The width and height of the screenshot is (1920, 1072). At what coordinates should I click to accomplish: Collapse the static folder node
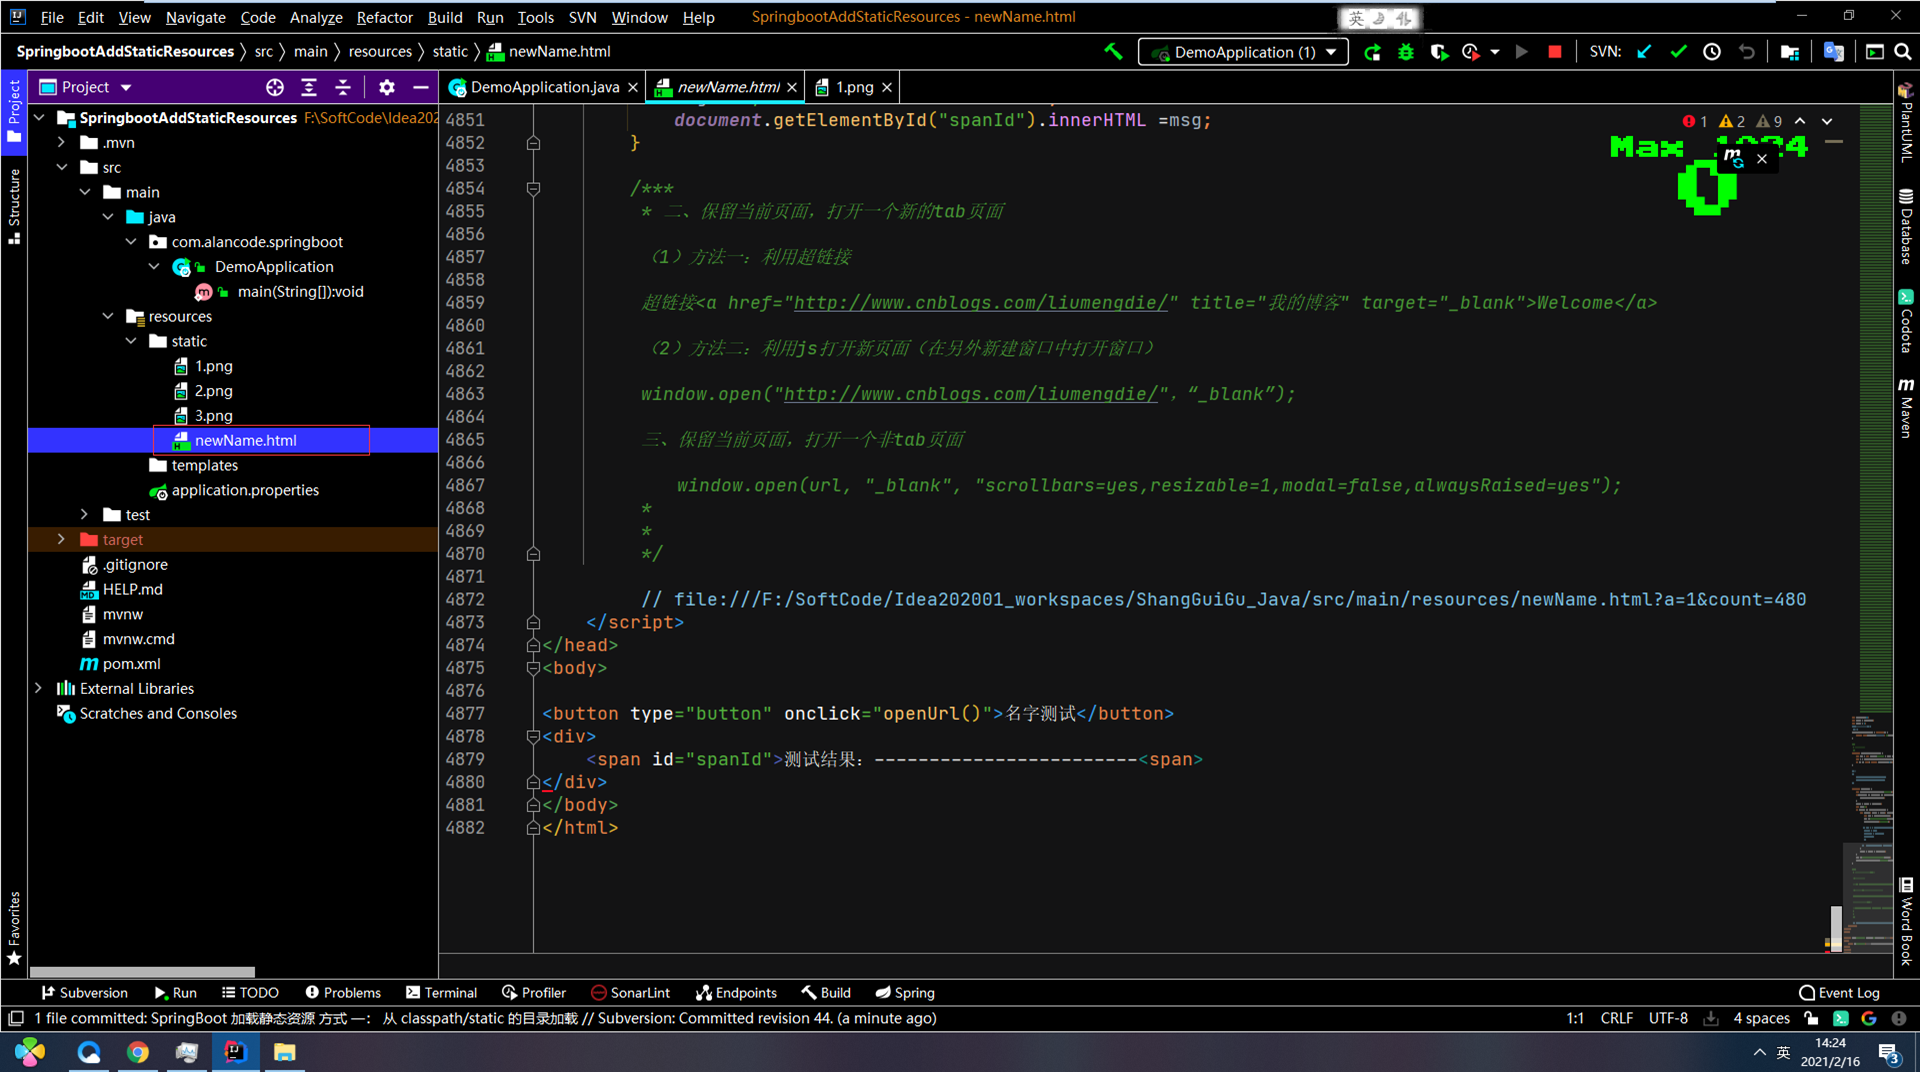pos(131,341)
